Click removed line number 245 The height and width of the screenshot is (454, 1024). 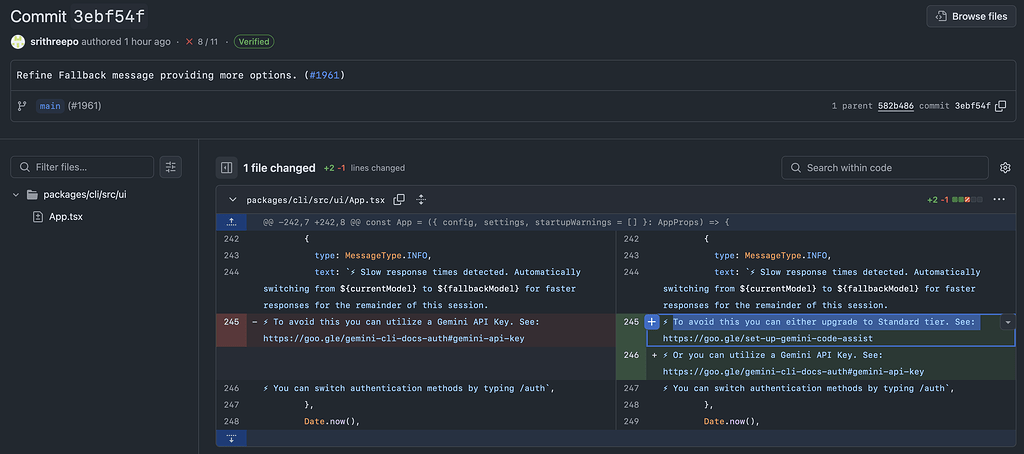point(231,321)
